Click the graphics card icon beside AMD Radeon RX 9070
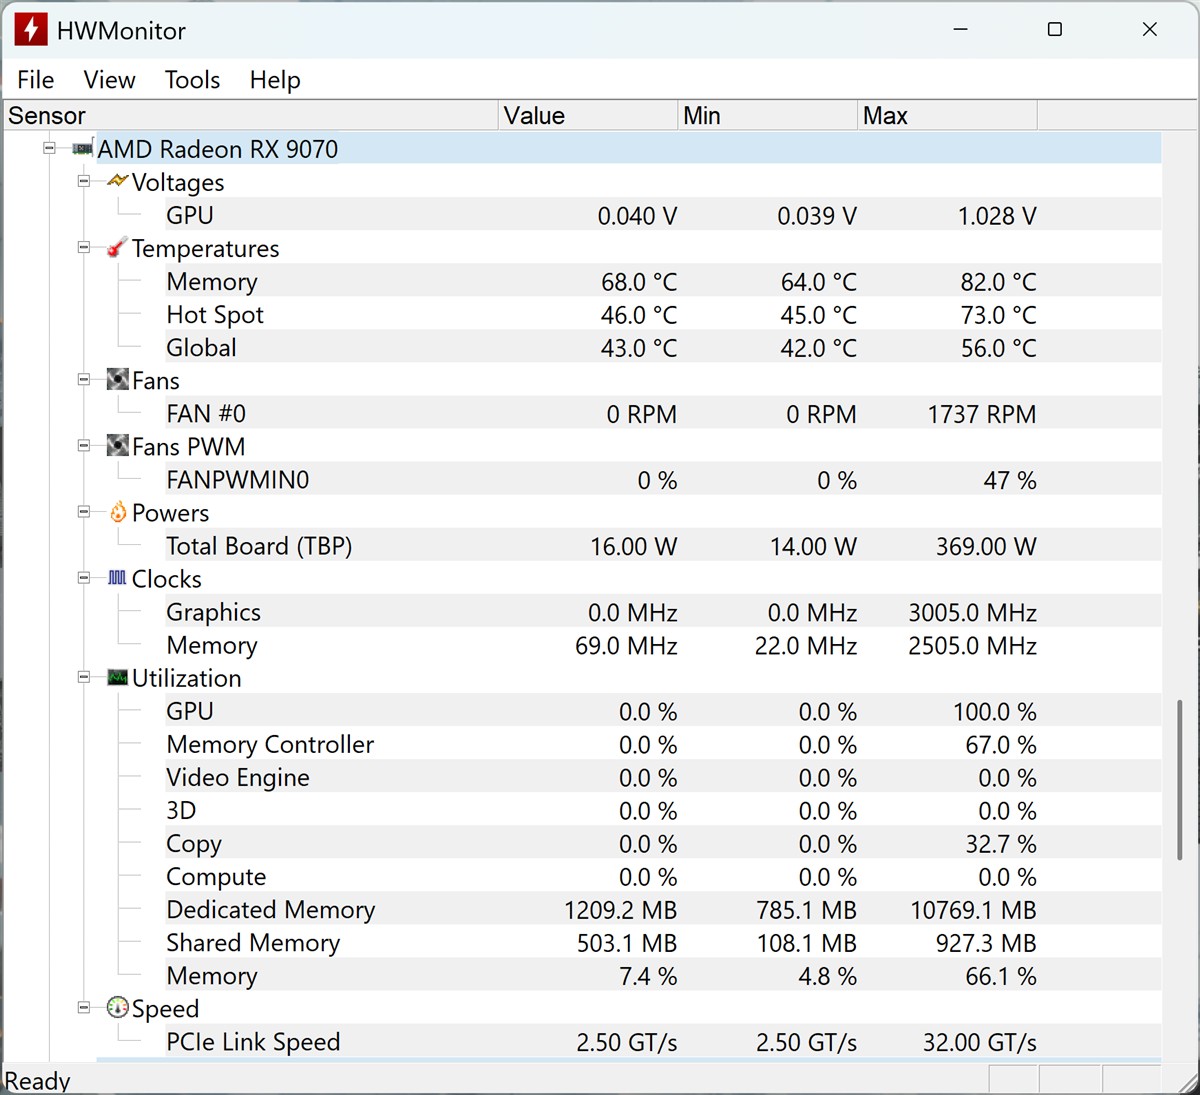 point(82,149)
